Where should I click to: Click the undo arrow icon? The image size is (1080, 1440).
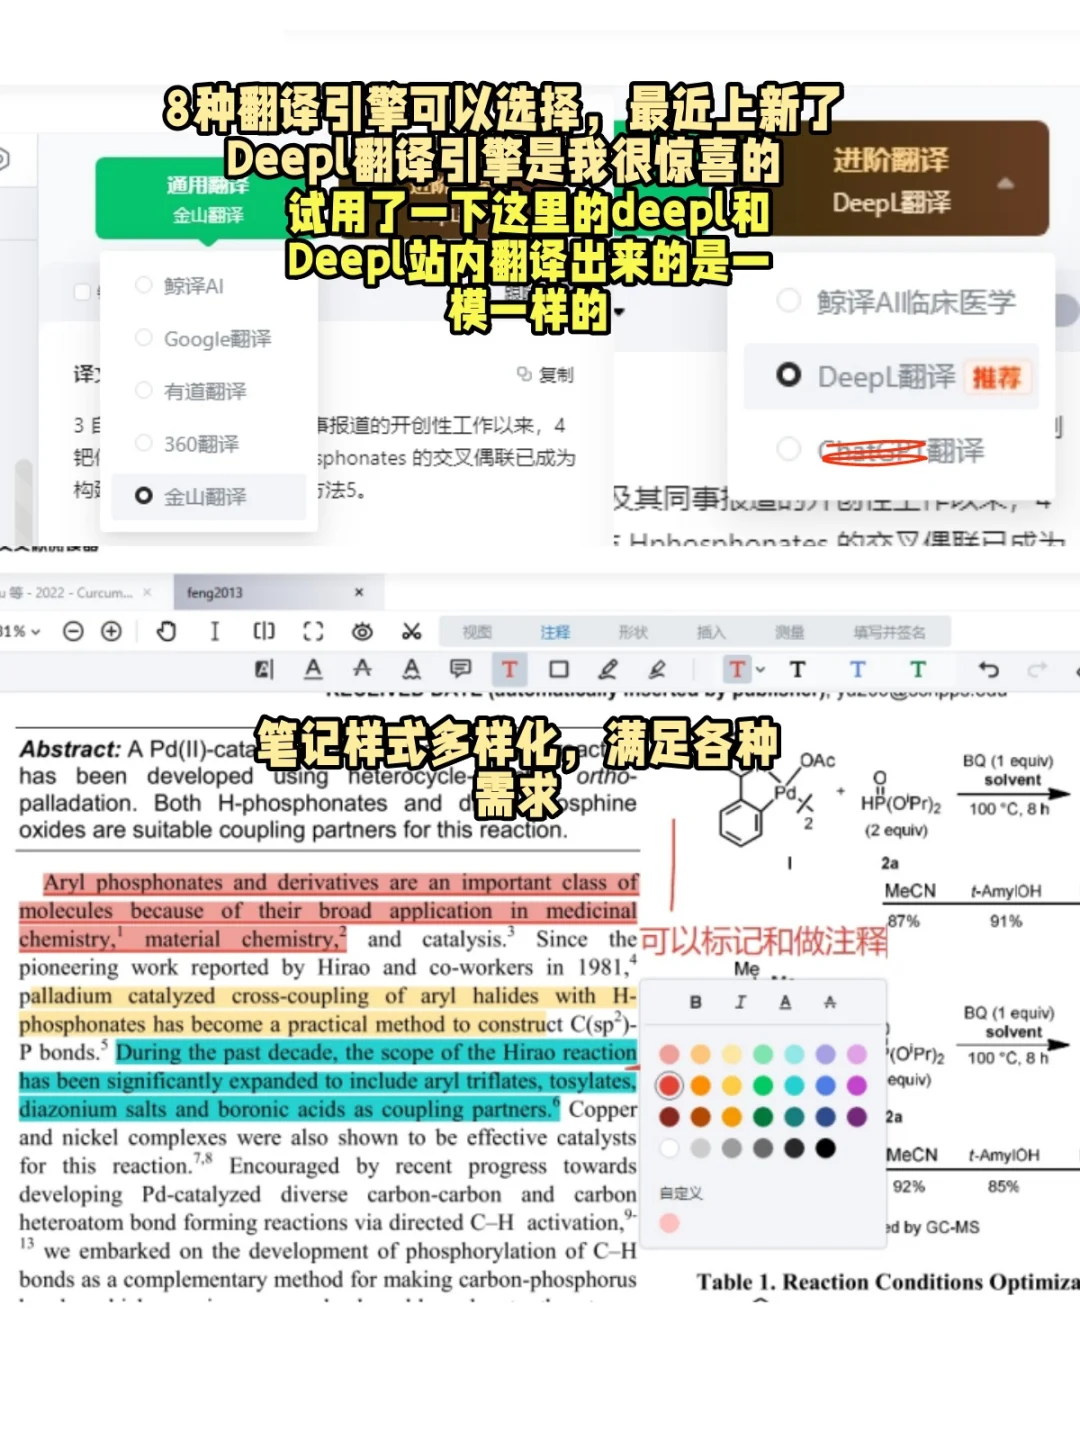click(988, 669)
